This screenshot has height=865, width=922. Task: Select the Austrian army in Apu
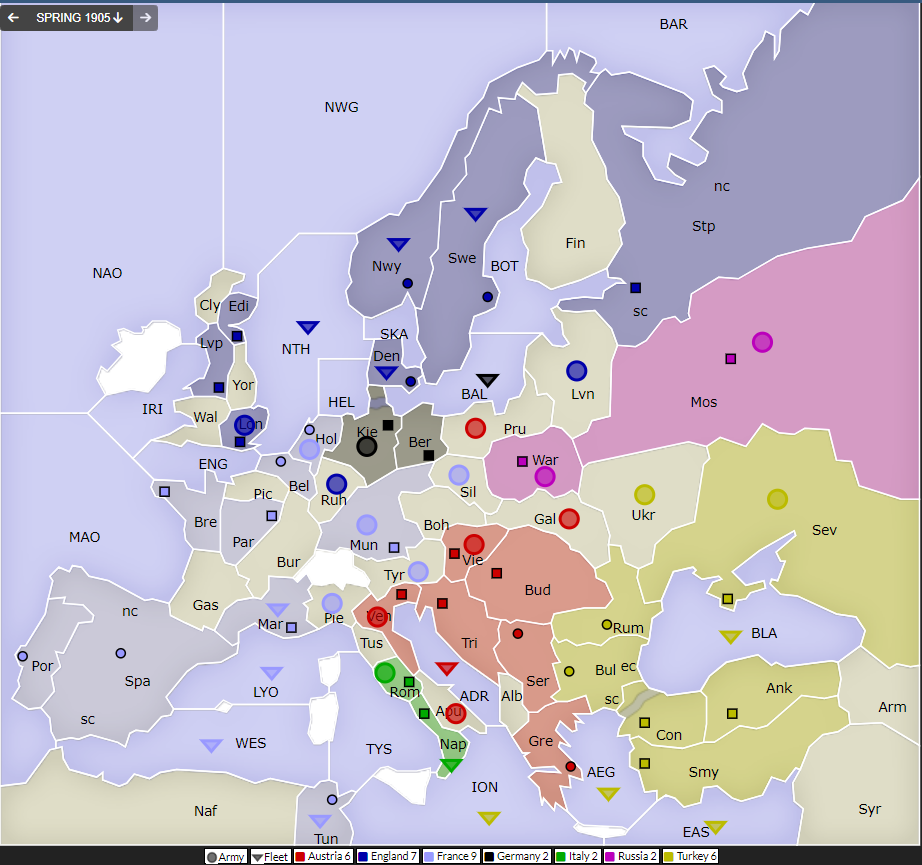455,713
